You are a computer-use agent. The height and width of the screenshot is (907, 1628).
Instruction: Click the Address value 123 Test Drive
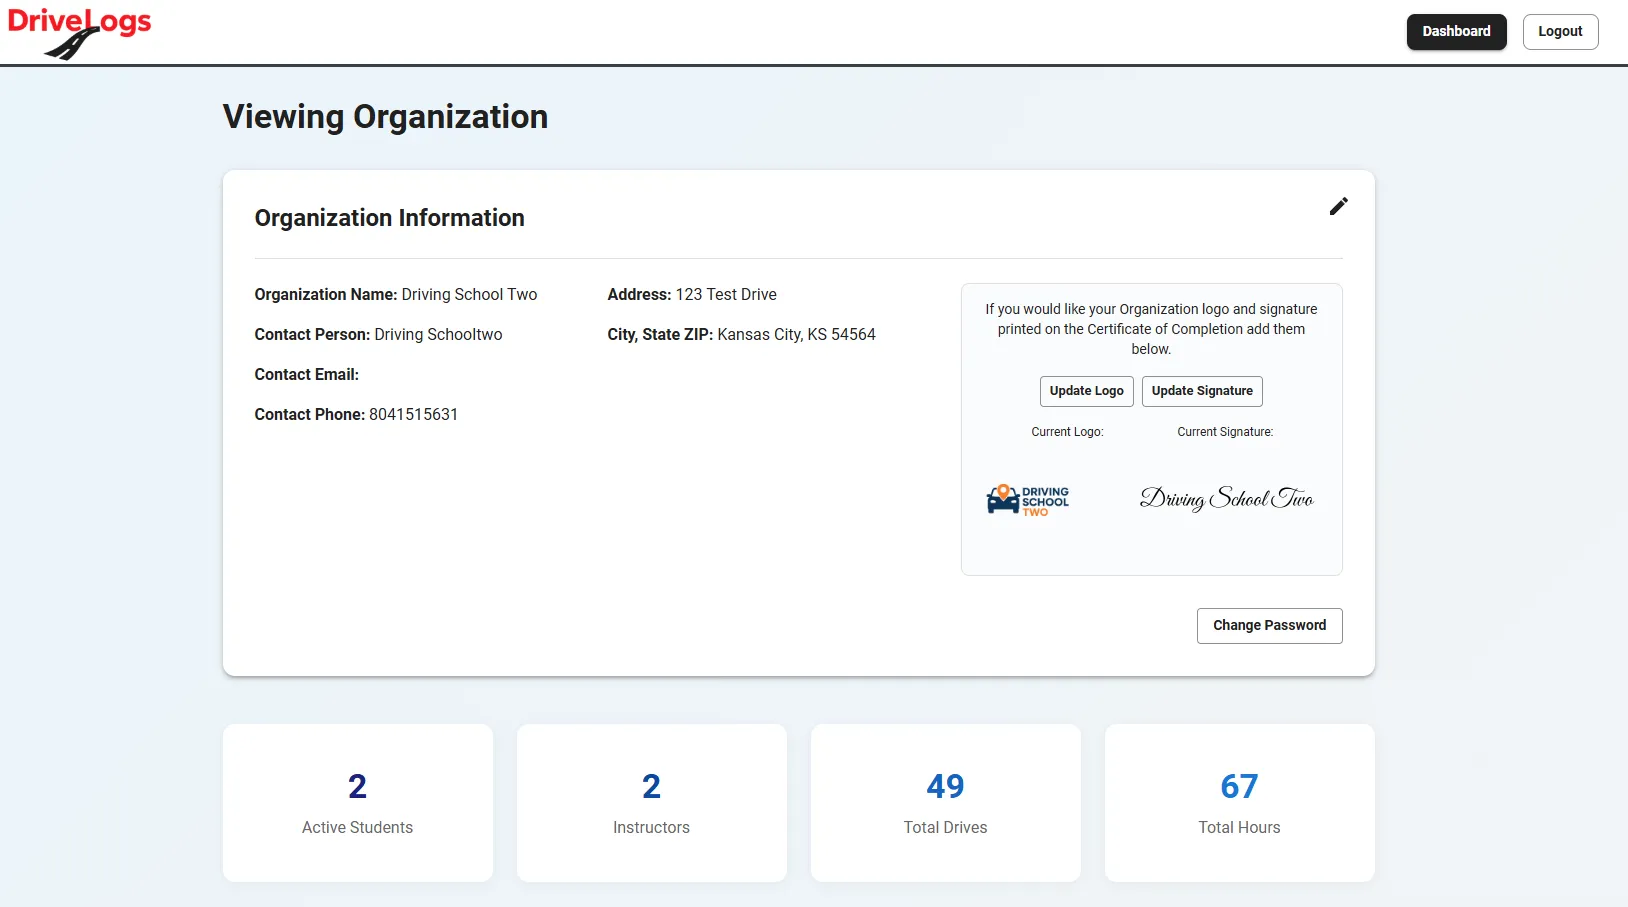(726, 295)
